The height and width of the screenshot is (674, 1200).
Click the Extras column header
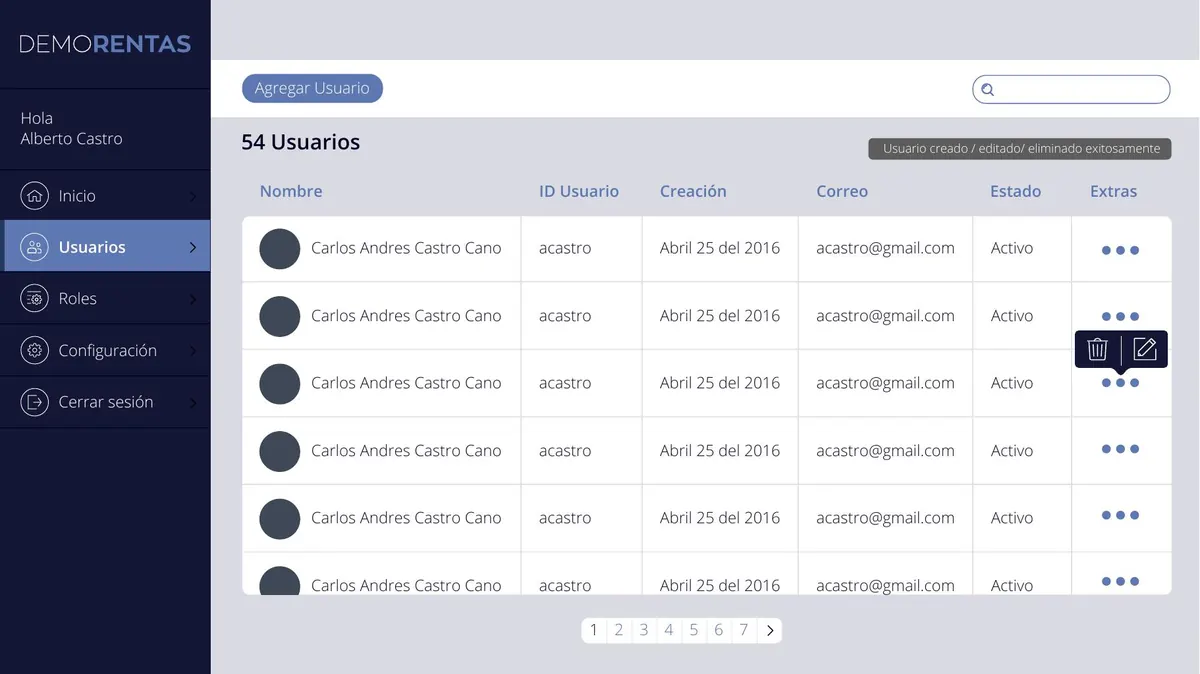pyautogui.click(x=1114, y=191)
